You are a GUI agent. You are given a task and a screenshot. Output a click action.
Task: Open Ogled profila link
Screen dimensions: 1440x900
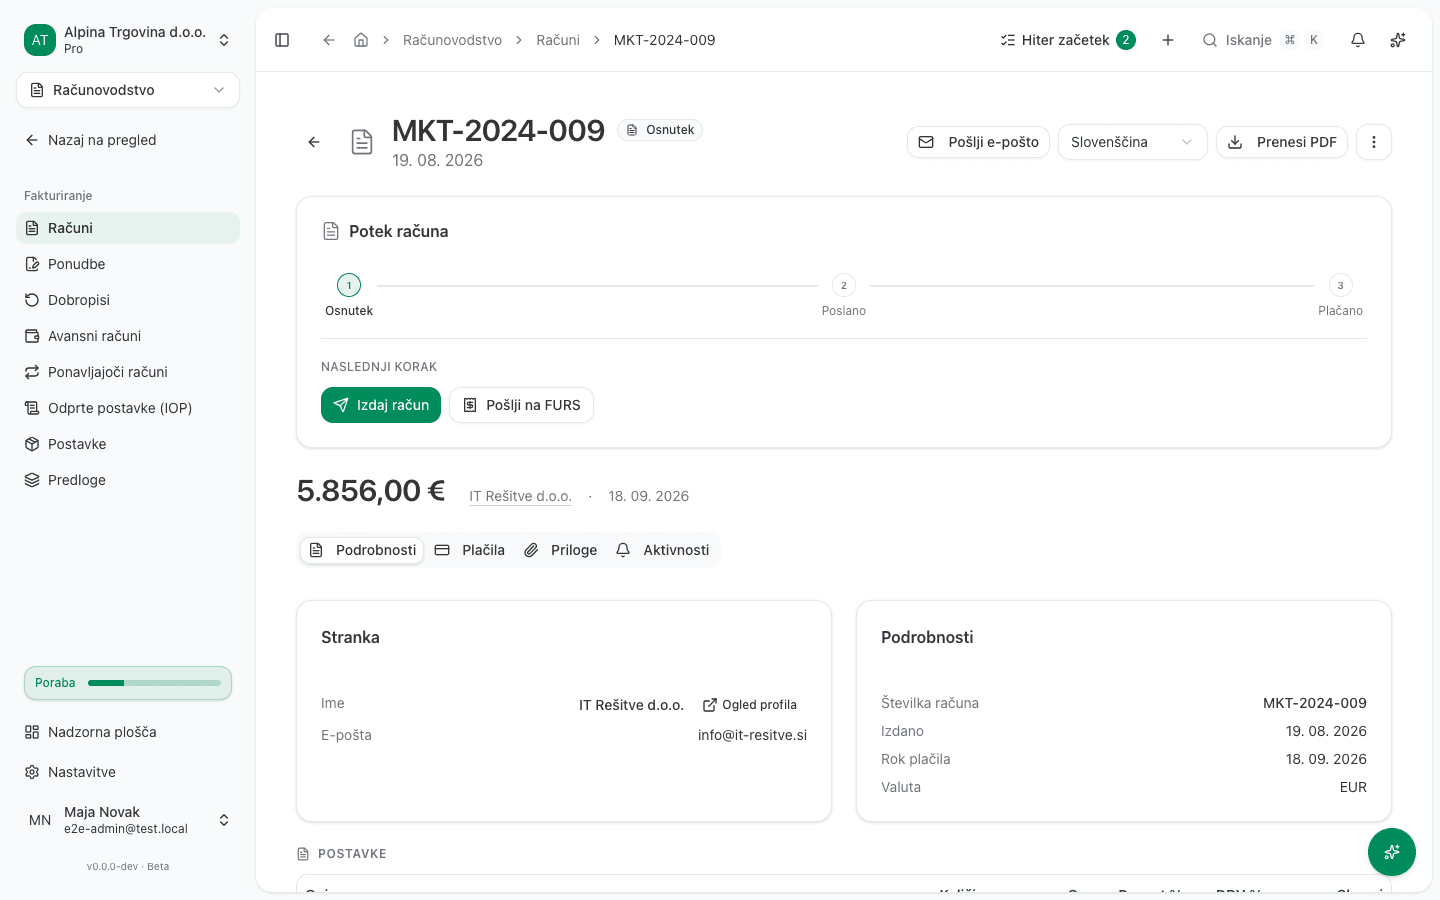click(x=750, y=705)
